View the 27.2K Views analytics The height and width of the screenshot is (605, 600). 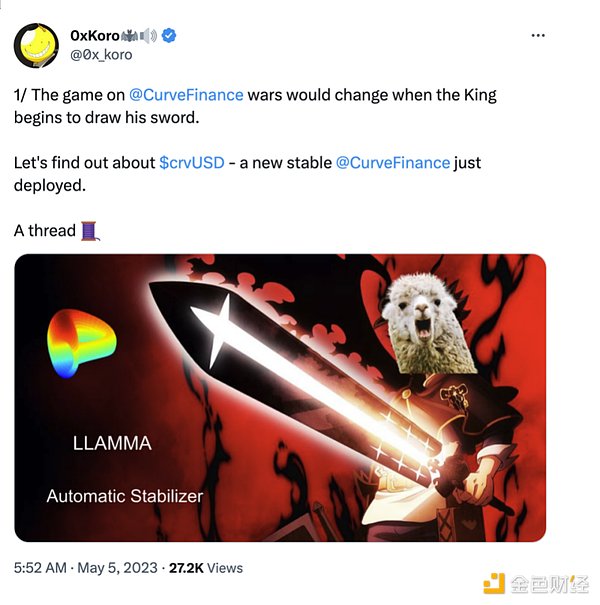click(x=206, y=568)
